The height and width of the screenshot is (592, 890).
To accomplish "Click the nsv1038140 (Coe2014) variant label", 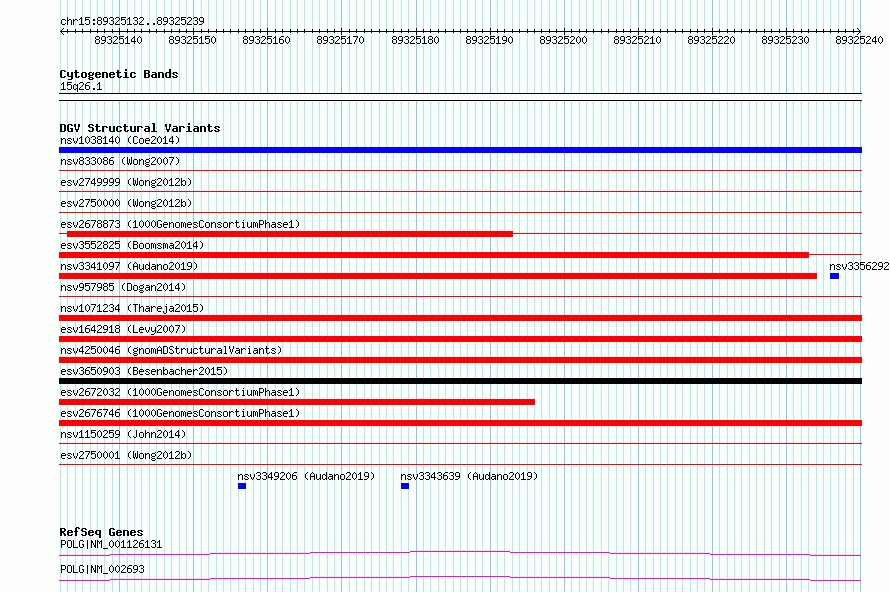I will coord(120,140).
